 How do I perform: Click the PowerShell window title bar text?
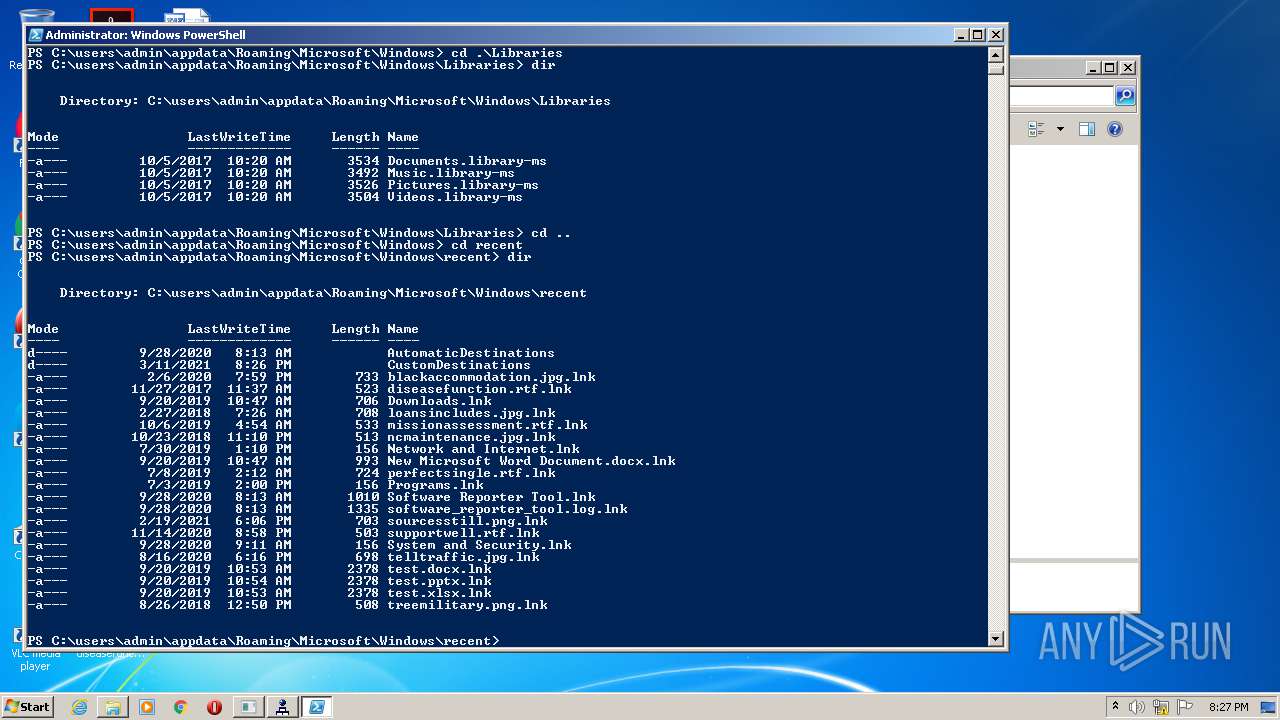[145, 35]
